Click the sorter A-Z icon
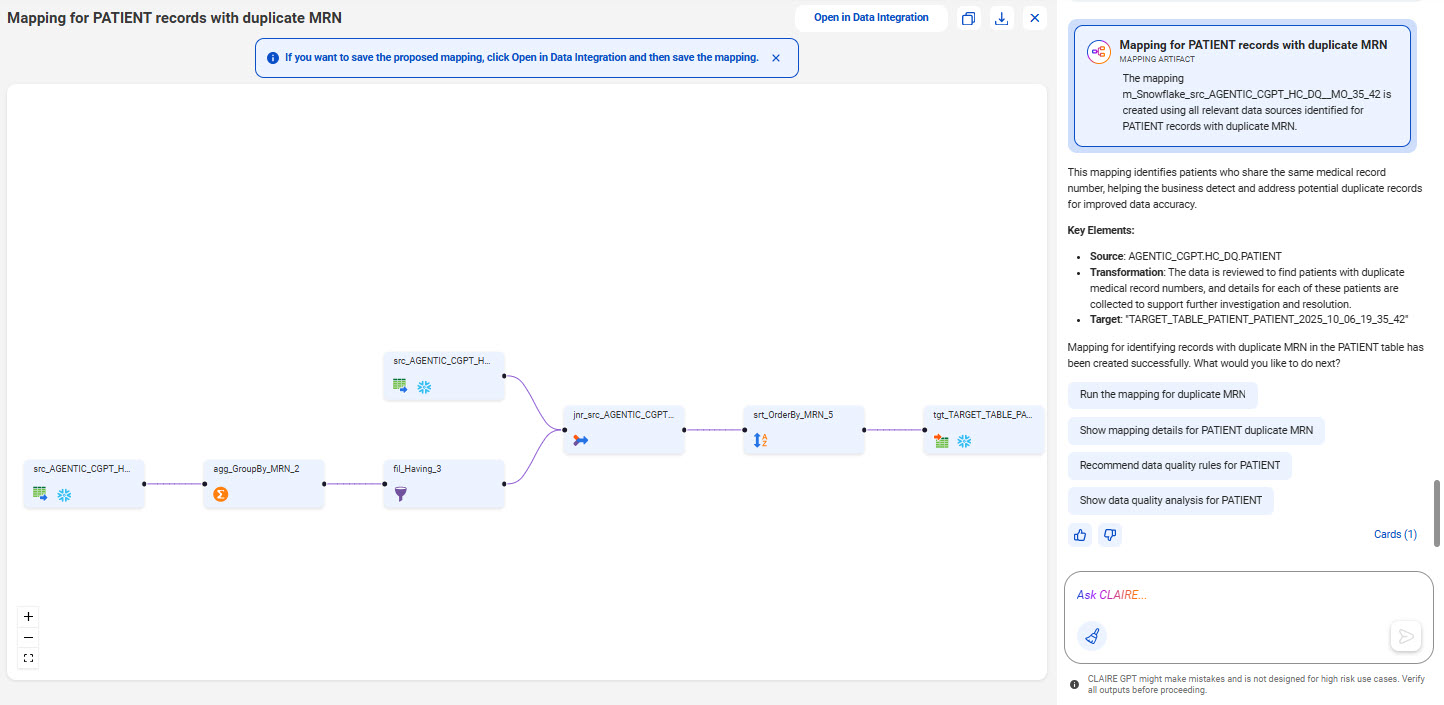The image size is (1444, 705). (x=760, y=440)
